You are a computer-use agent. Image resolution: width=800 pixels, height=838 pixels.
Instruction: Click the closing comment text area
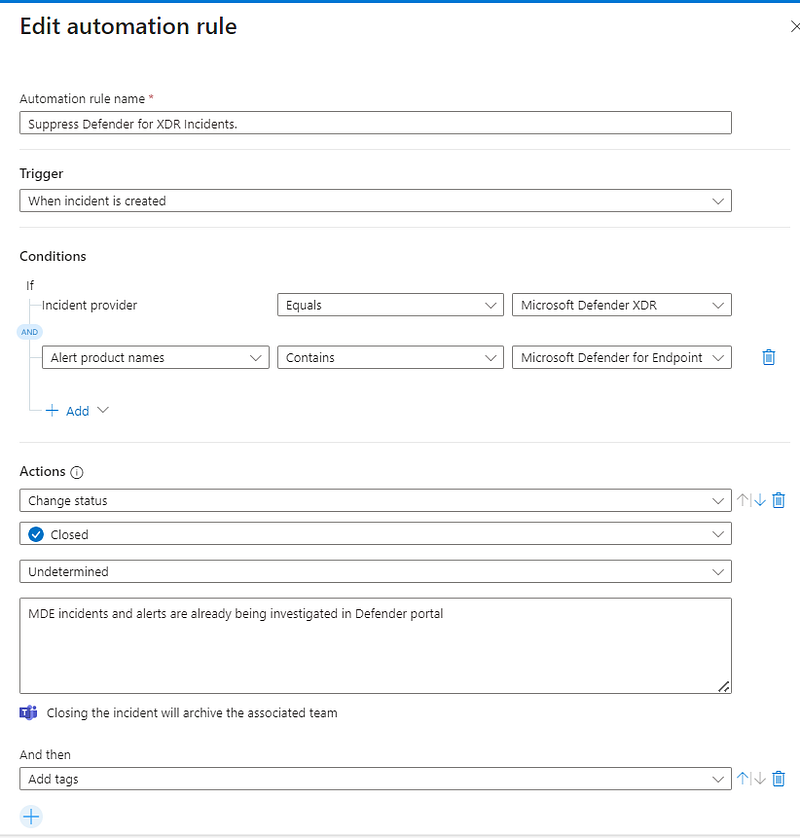point(375,646)
